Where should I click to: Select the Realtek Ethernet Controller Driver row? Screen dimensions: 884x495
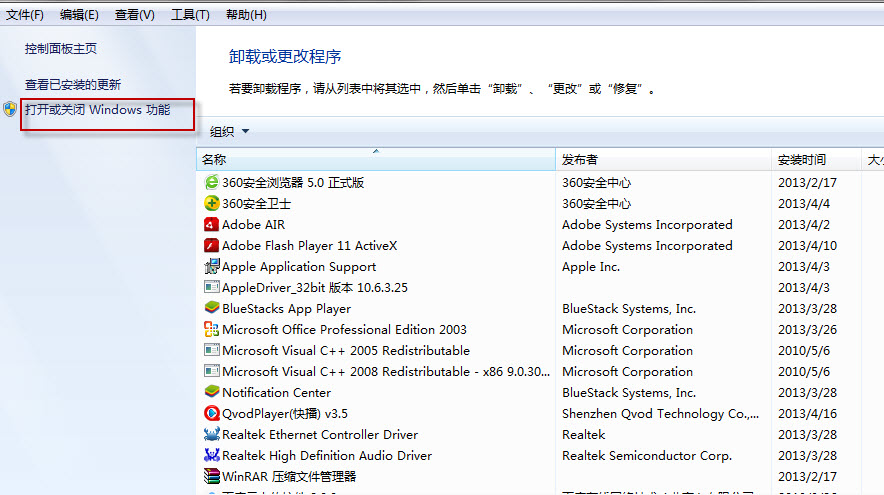pos(320,435)
